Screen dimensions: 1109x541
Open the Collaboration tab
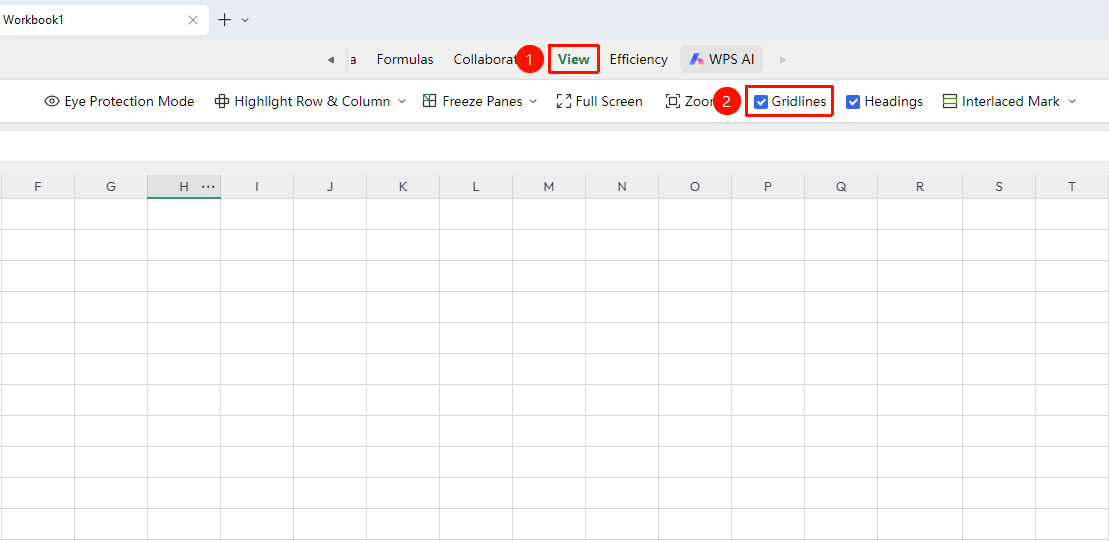click(483, 59)
